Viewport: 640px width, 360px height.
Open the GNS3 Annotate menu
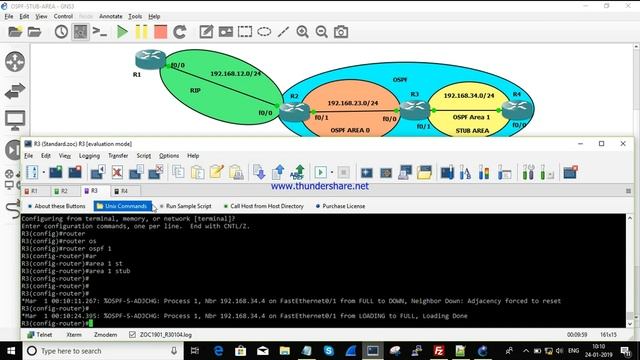[111, 16]
